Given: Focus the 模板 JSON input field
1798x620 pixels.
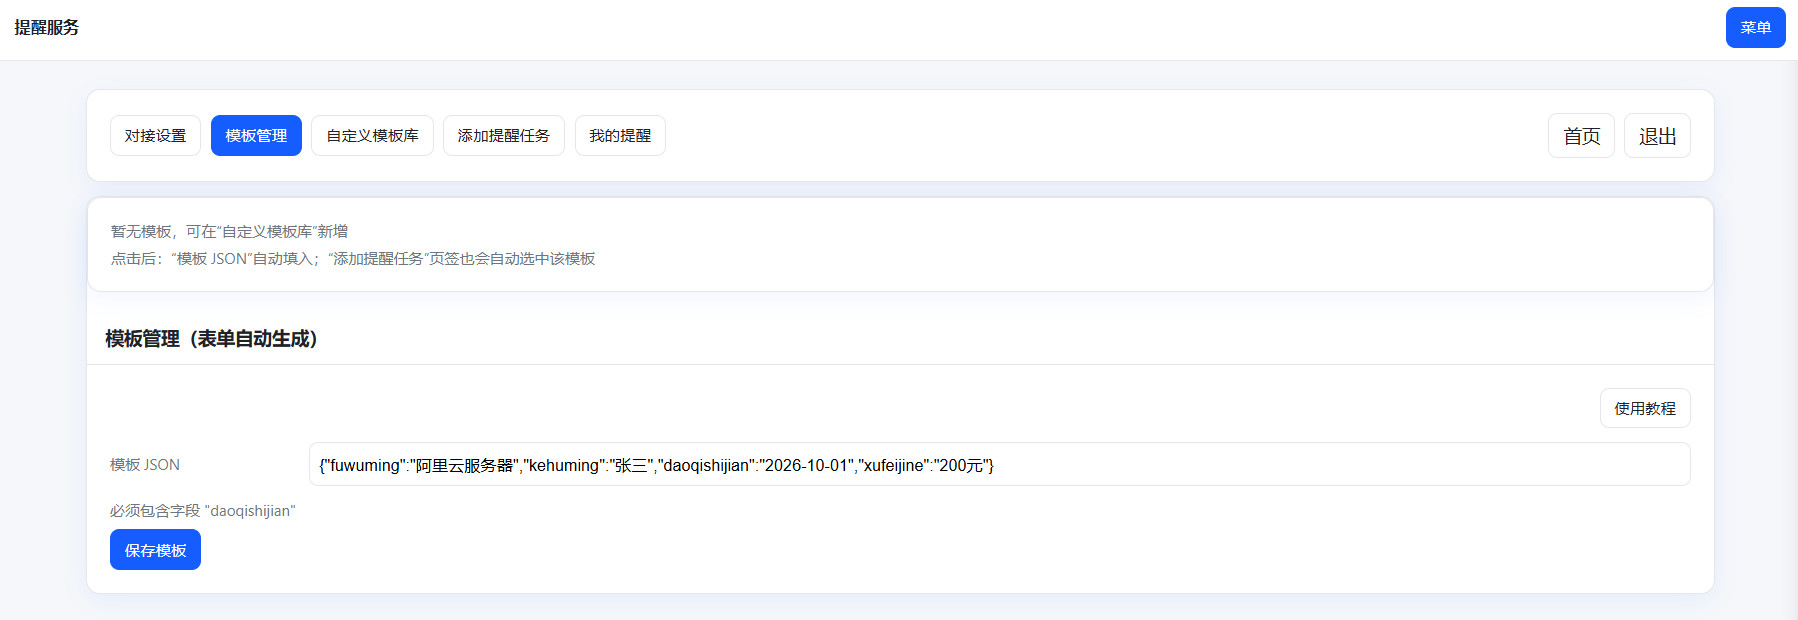Looking at the screenshot, I should (x=1300, y=465).
